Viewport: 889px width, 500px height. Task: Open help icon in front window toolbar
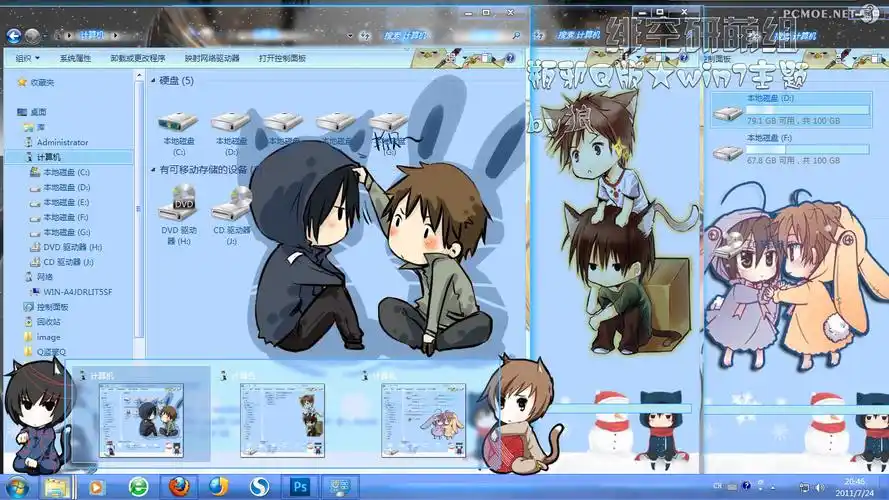pyautogui.click(x=510, y=58)
